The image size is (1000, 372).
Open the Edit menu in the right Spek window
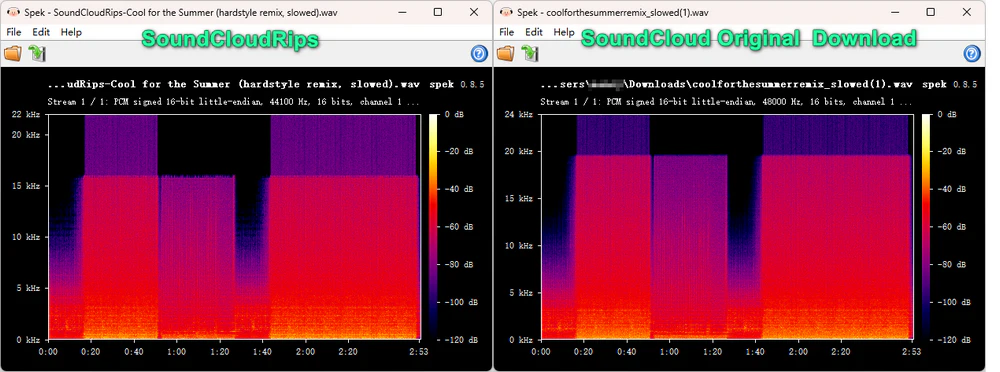534,32
